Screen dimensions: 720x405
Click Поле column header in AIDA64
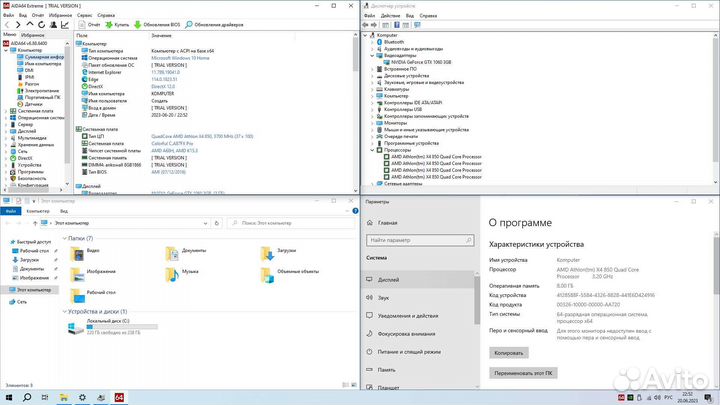pos(82,36)
